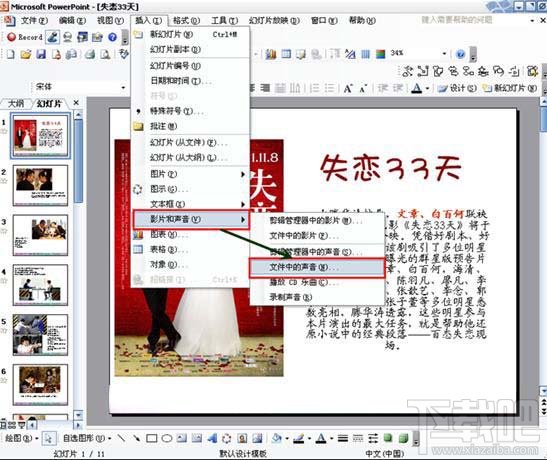Open the 格式 menu

pyautogui.click(x=186, y=21)
